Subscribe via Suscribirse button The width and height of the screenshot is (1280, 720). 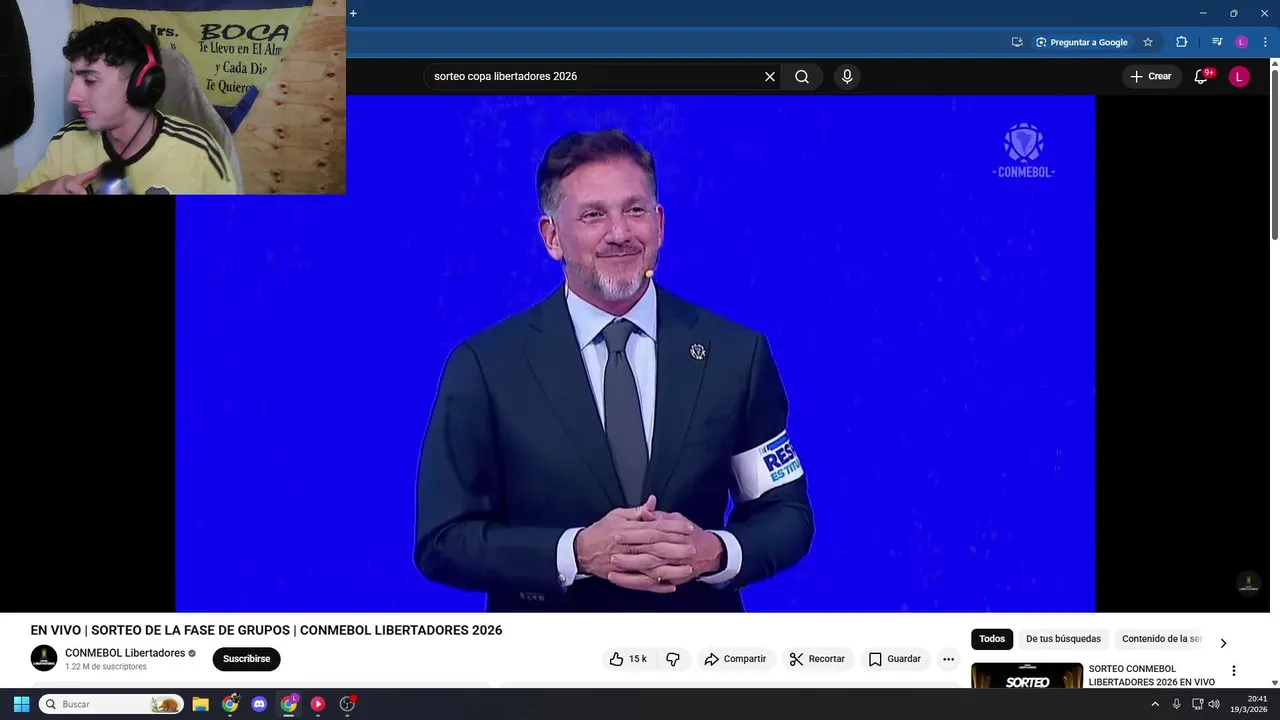click(246, 659)
